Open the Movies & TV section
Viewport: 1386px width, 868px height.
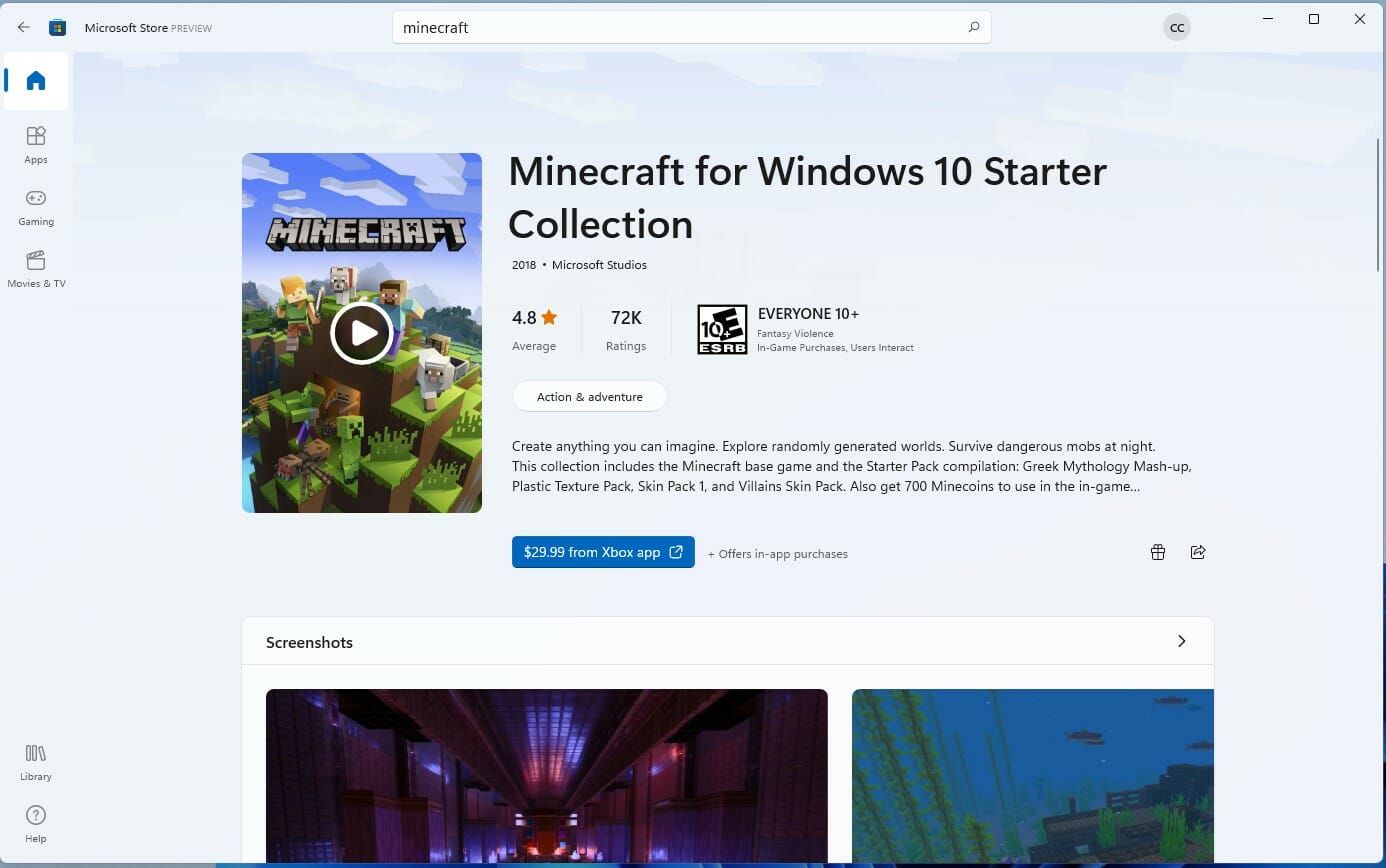[x=36, y=269]
